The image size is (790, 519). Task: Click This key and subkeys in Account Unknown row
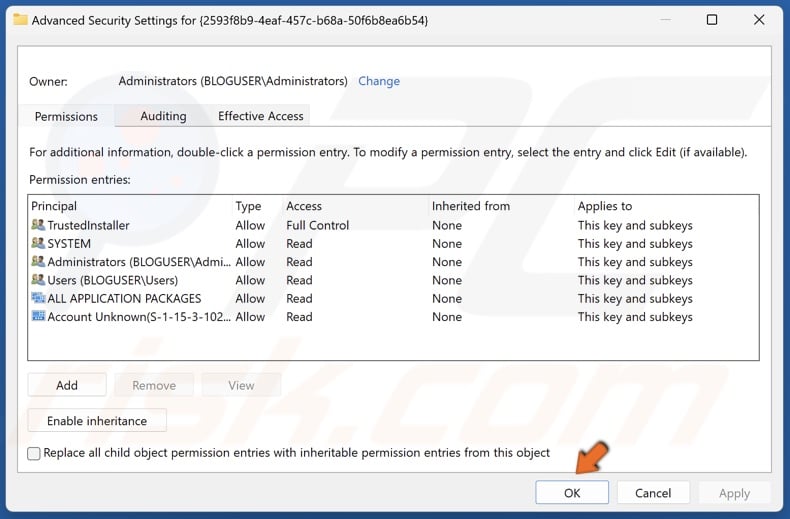[x=635, y=317]
